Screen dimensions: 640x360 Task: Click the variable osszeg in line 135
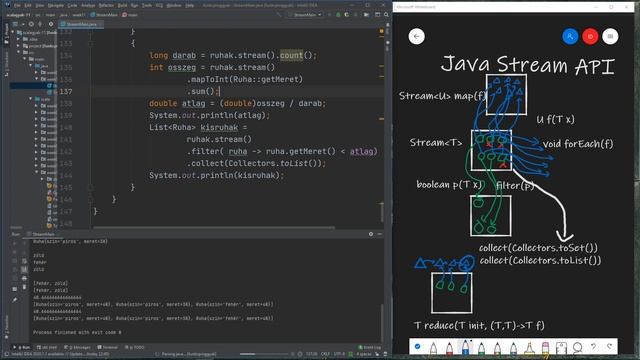click(182, 67)
